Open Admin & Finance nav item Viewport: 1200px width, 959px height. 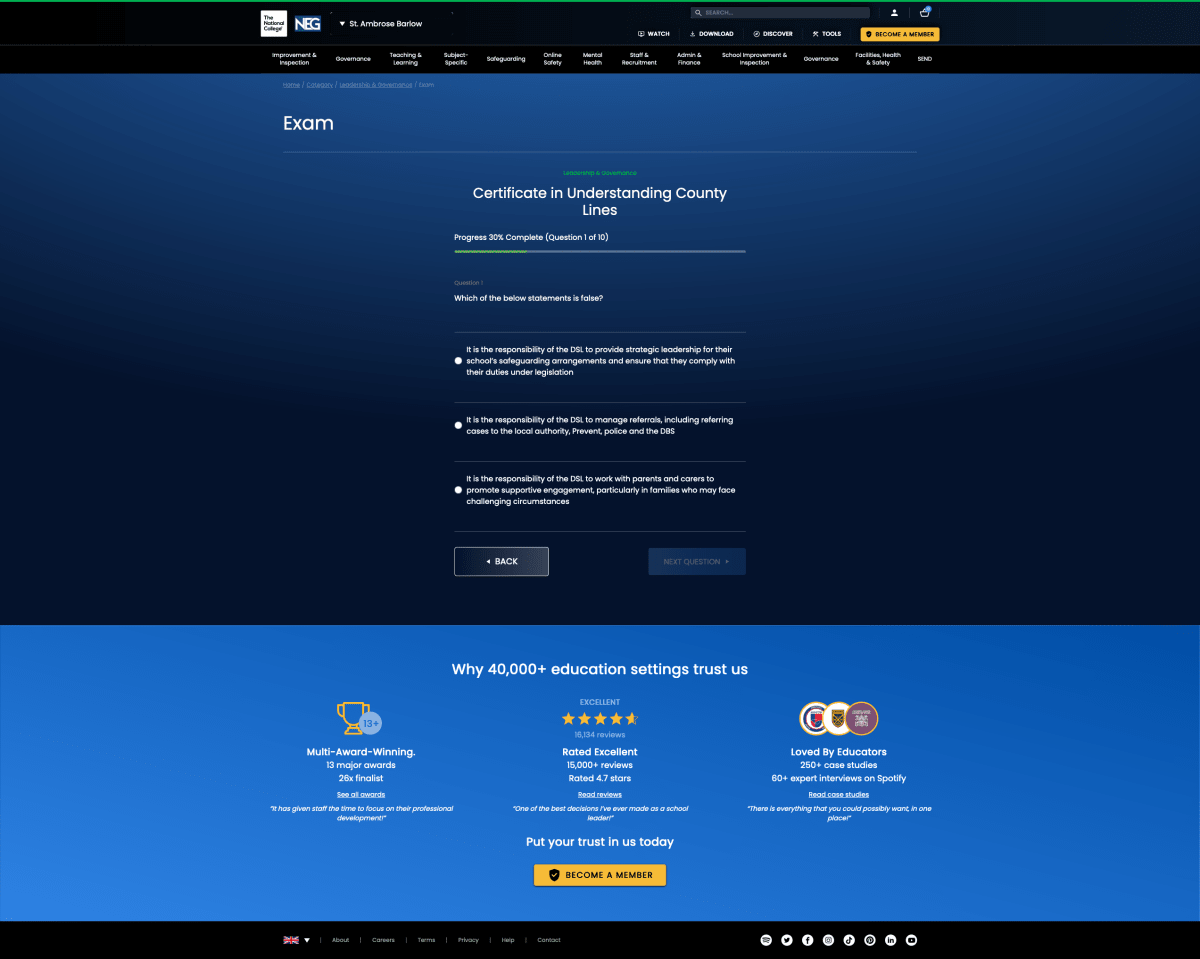(x=689, y=59)
